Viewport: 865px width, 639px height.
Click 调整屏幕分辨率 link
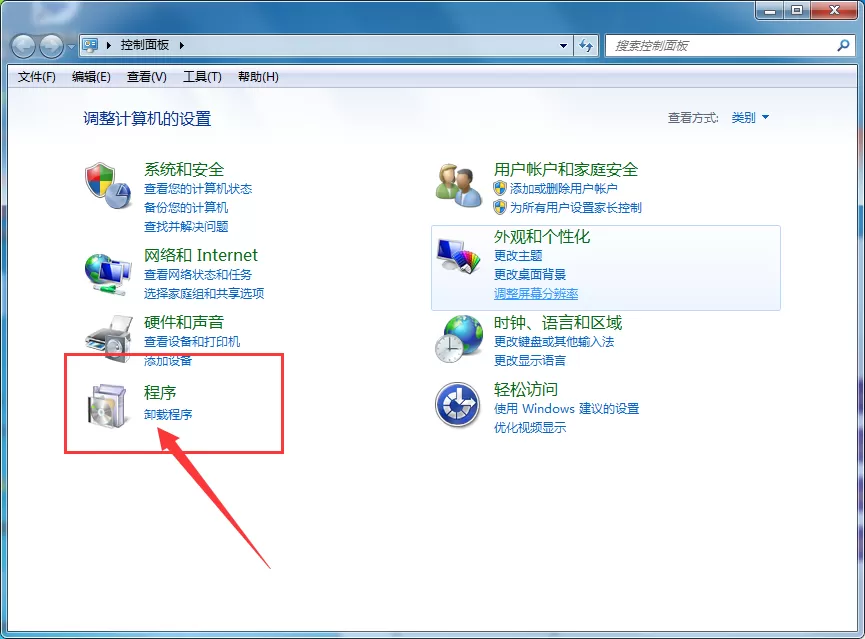(x=536, y=294)
